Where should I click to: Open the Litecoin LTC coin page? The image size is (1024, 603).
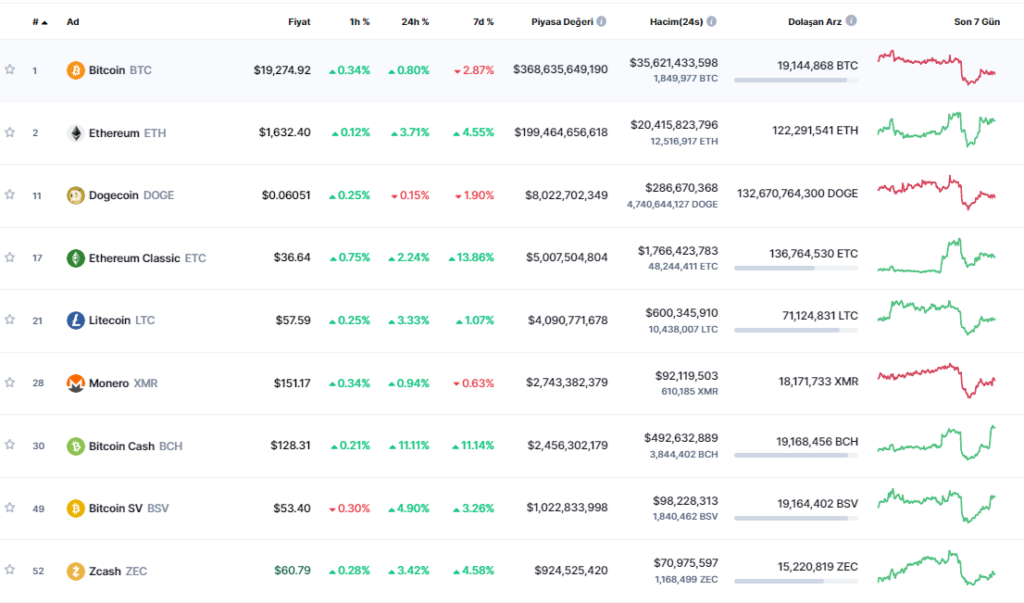pos(121,320)
